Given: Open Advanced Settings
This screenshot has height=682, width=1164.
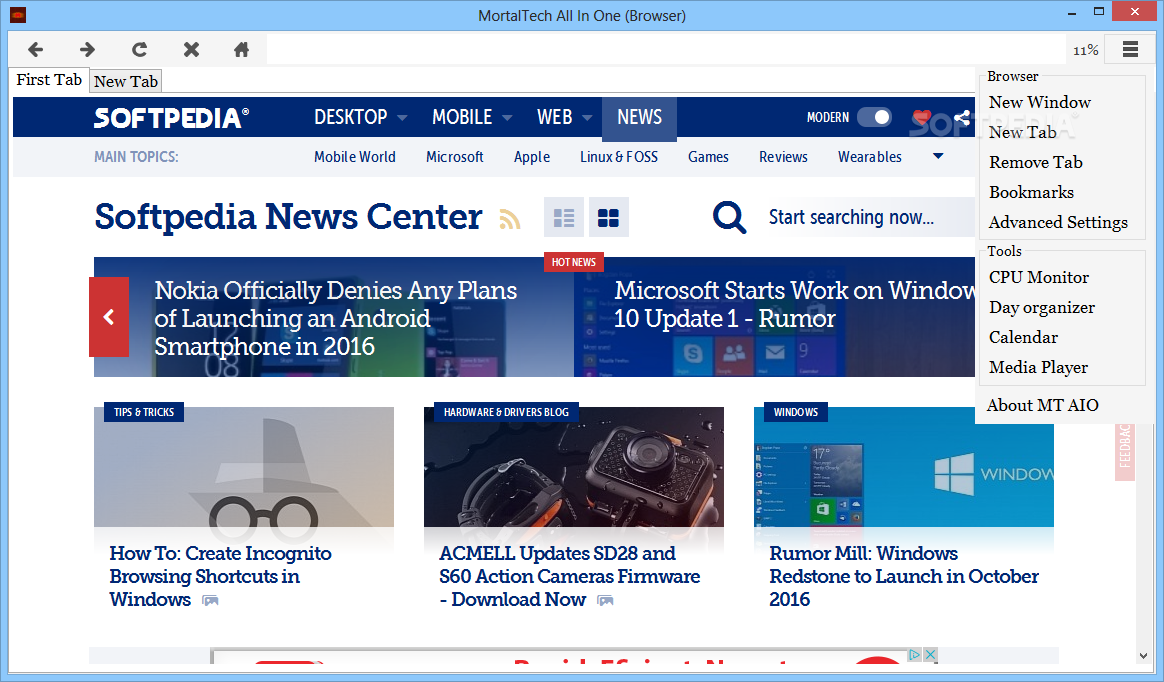Looking at the screenshot, I should [1058, 223].
